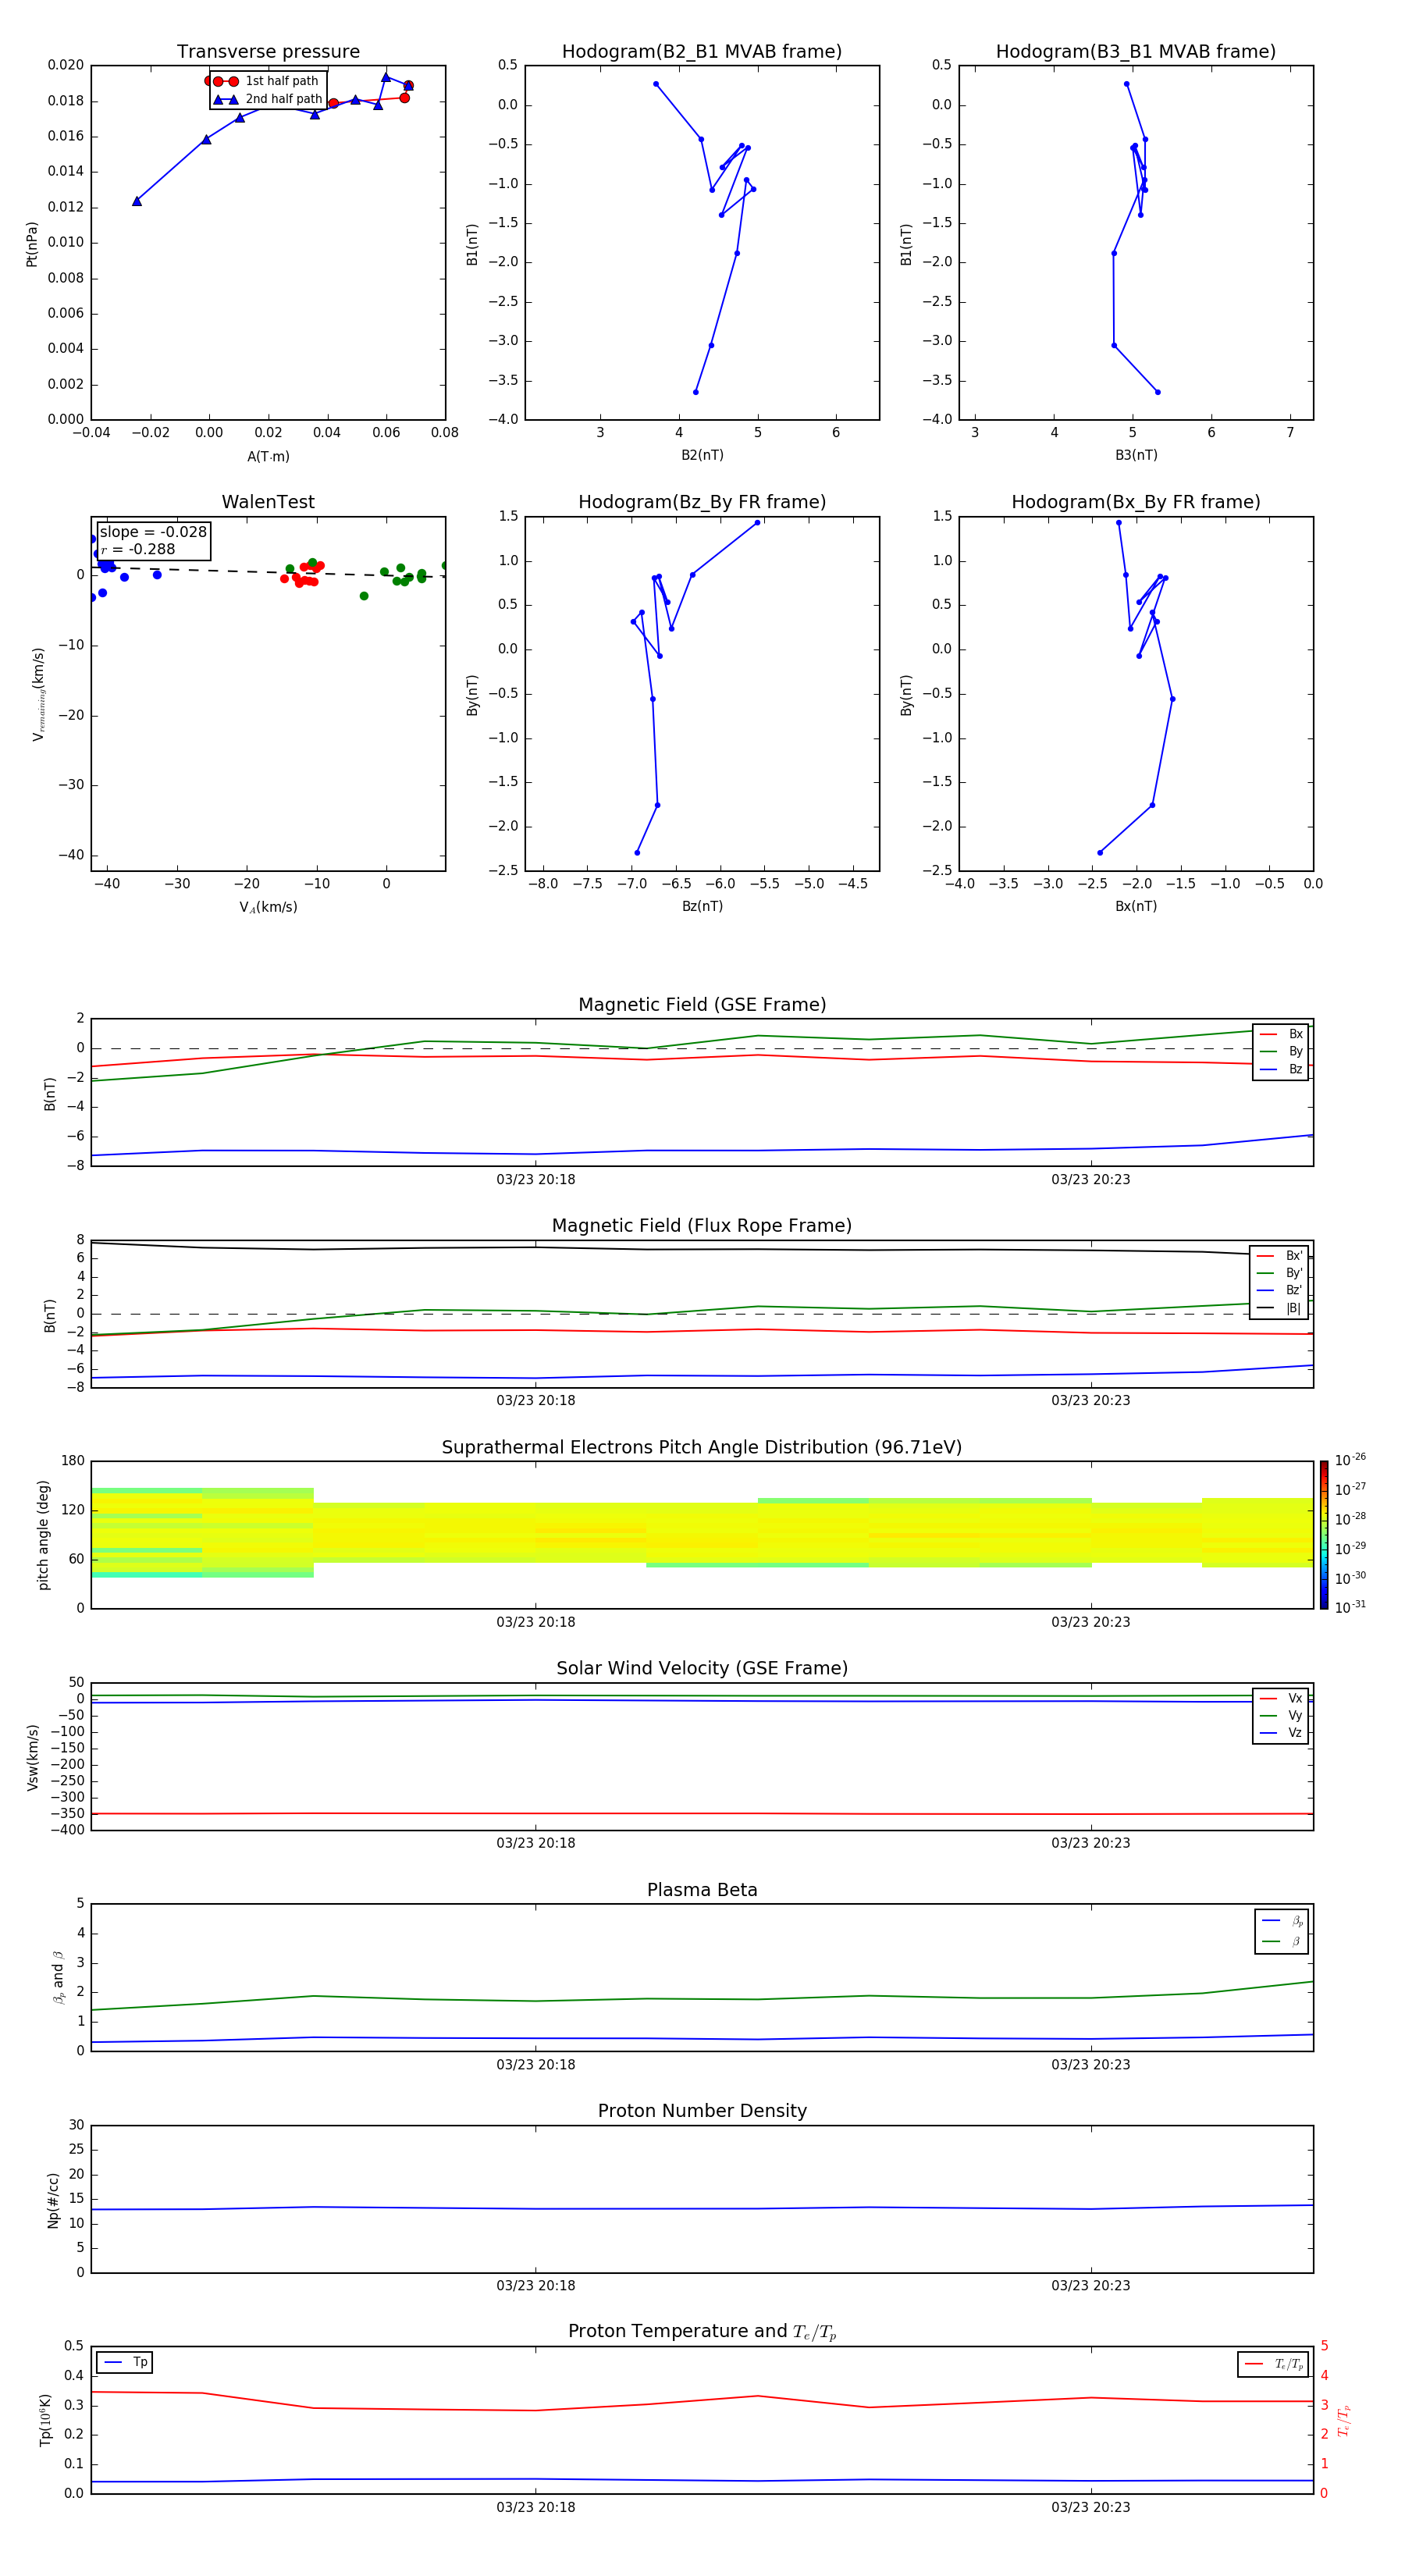Image resolution: width=1405 pixels, height=2576 pixels.
Task: Click the "pitch angle (deg)" axis label
Action: (x=43, y=1535)
